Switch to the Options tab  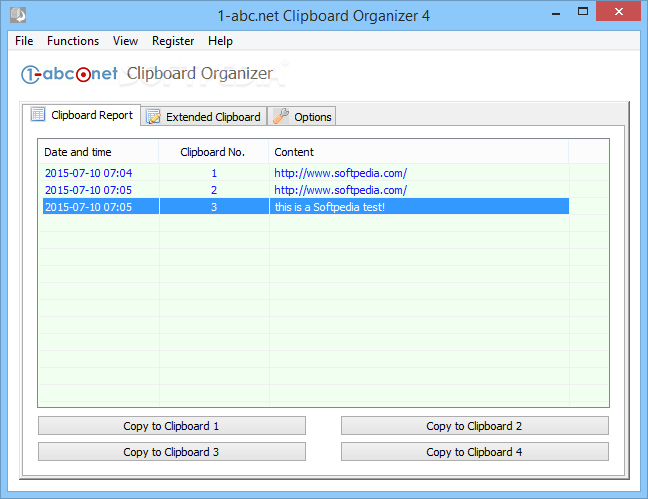click(302, 117)
